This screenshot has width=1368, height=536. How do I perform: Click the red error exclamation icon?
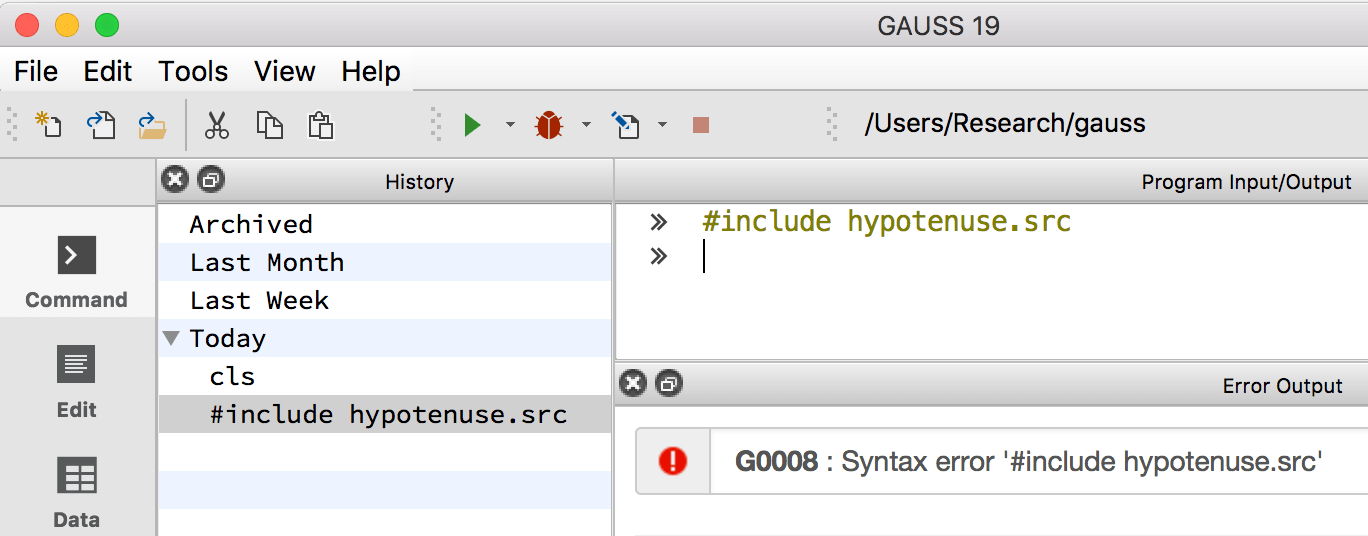click(x=673, y=461)
